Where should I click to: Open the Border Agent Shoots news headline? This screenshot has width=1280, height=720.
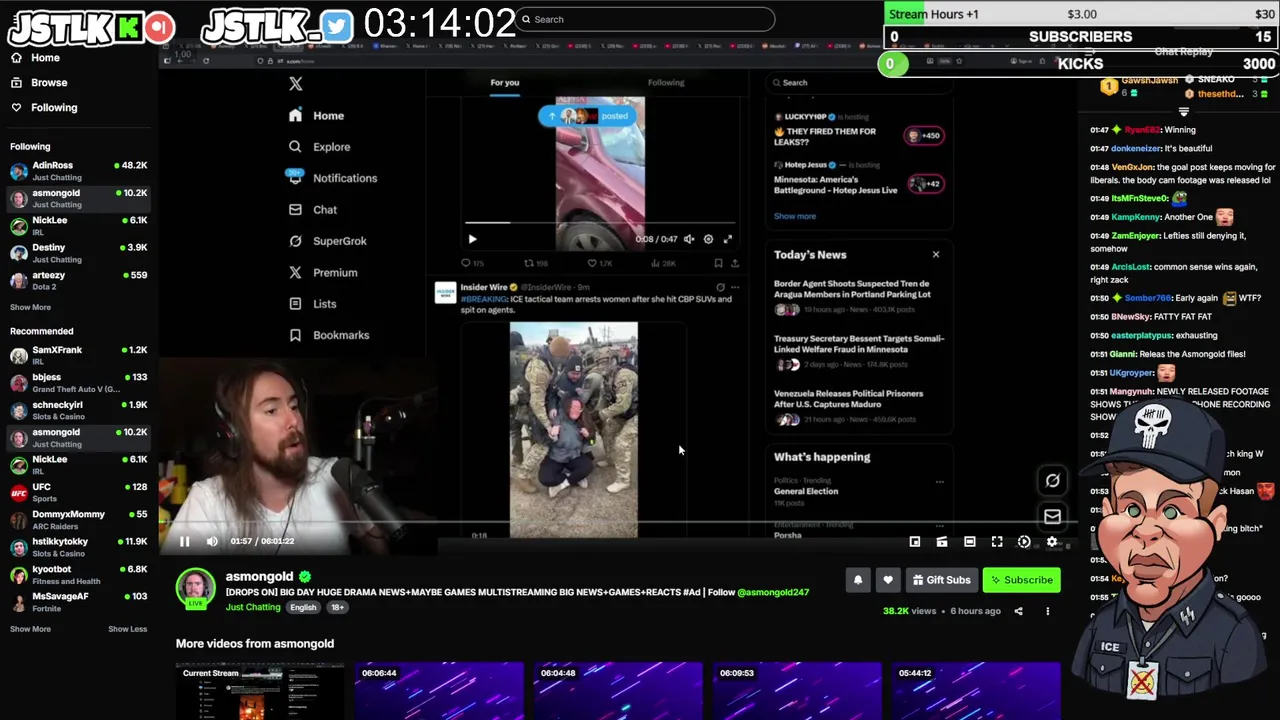[x=852, y=289]
